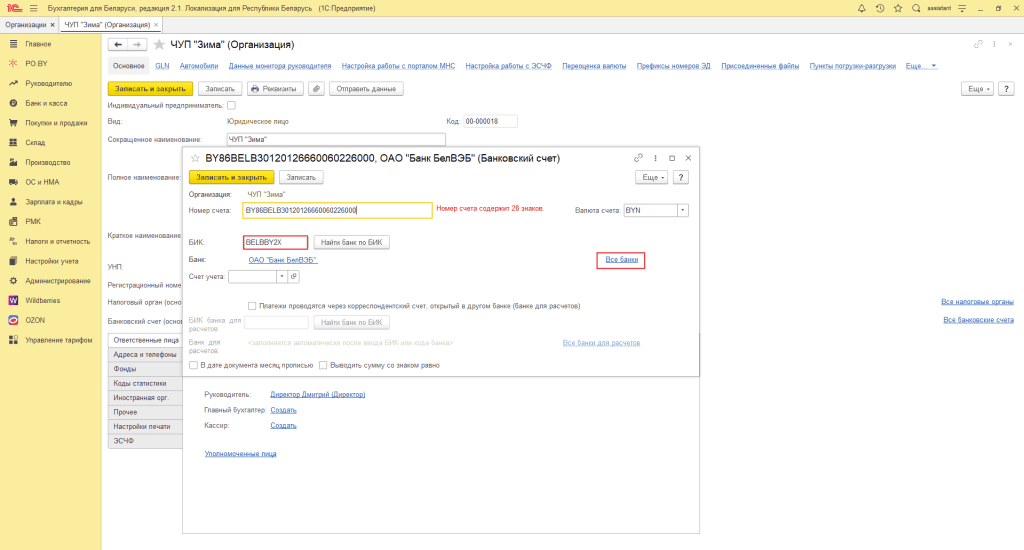
Task: Click the back arrow navigation button
Action: pos(117,45)
